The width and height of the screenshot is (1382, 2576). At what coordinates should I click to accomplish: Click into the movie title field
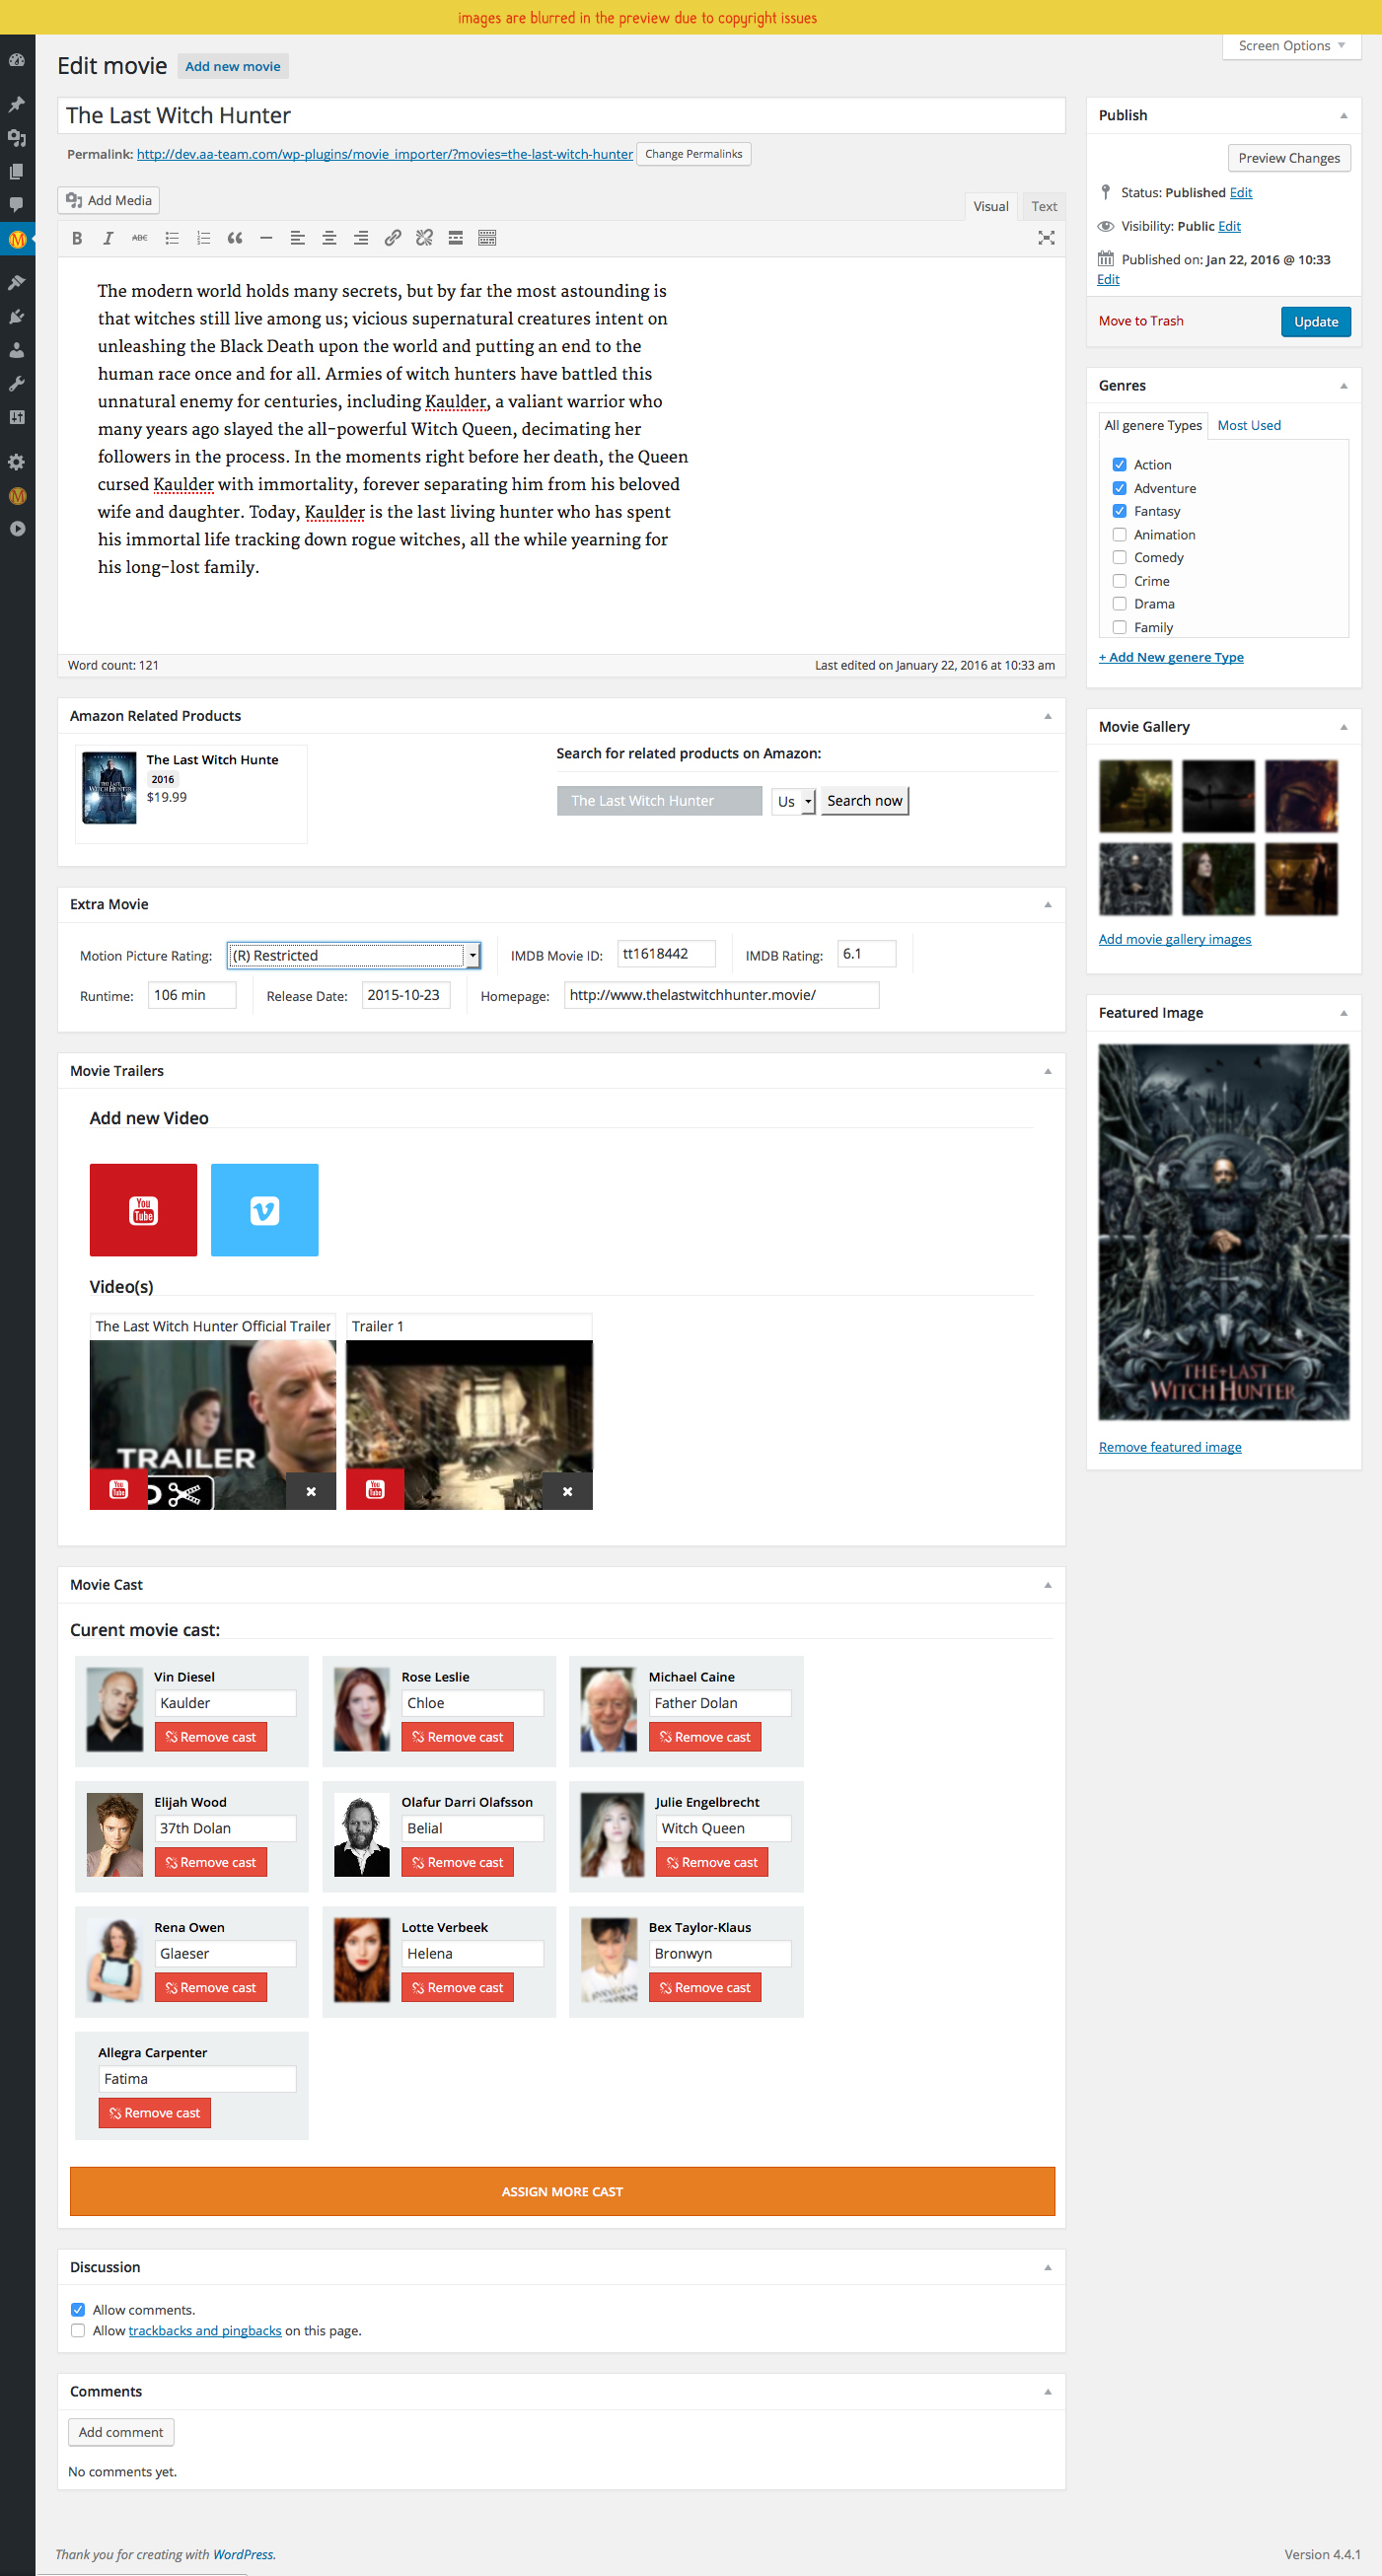(x=561, y=115)
